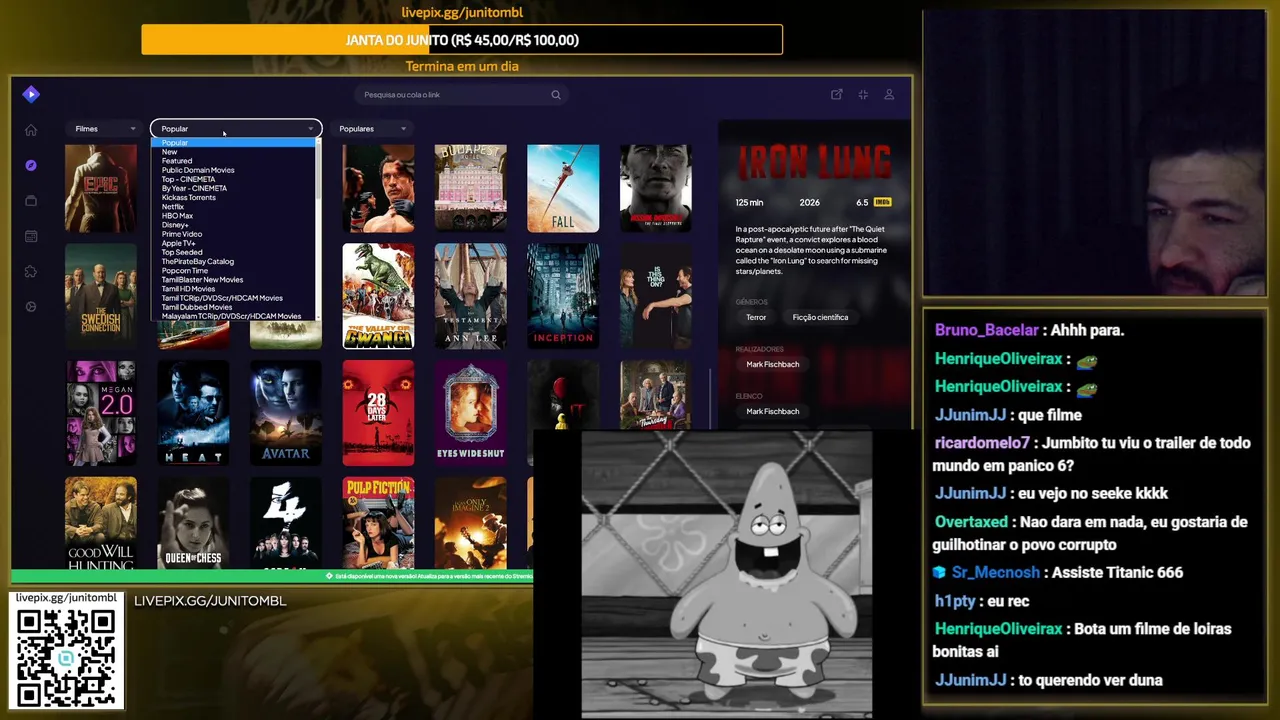Choose Top Seeded catalog option
Viewport: 1280px width, 720px height.
click(x=233, y=252)
